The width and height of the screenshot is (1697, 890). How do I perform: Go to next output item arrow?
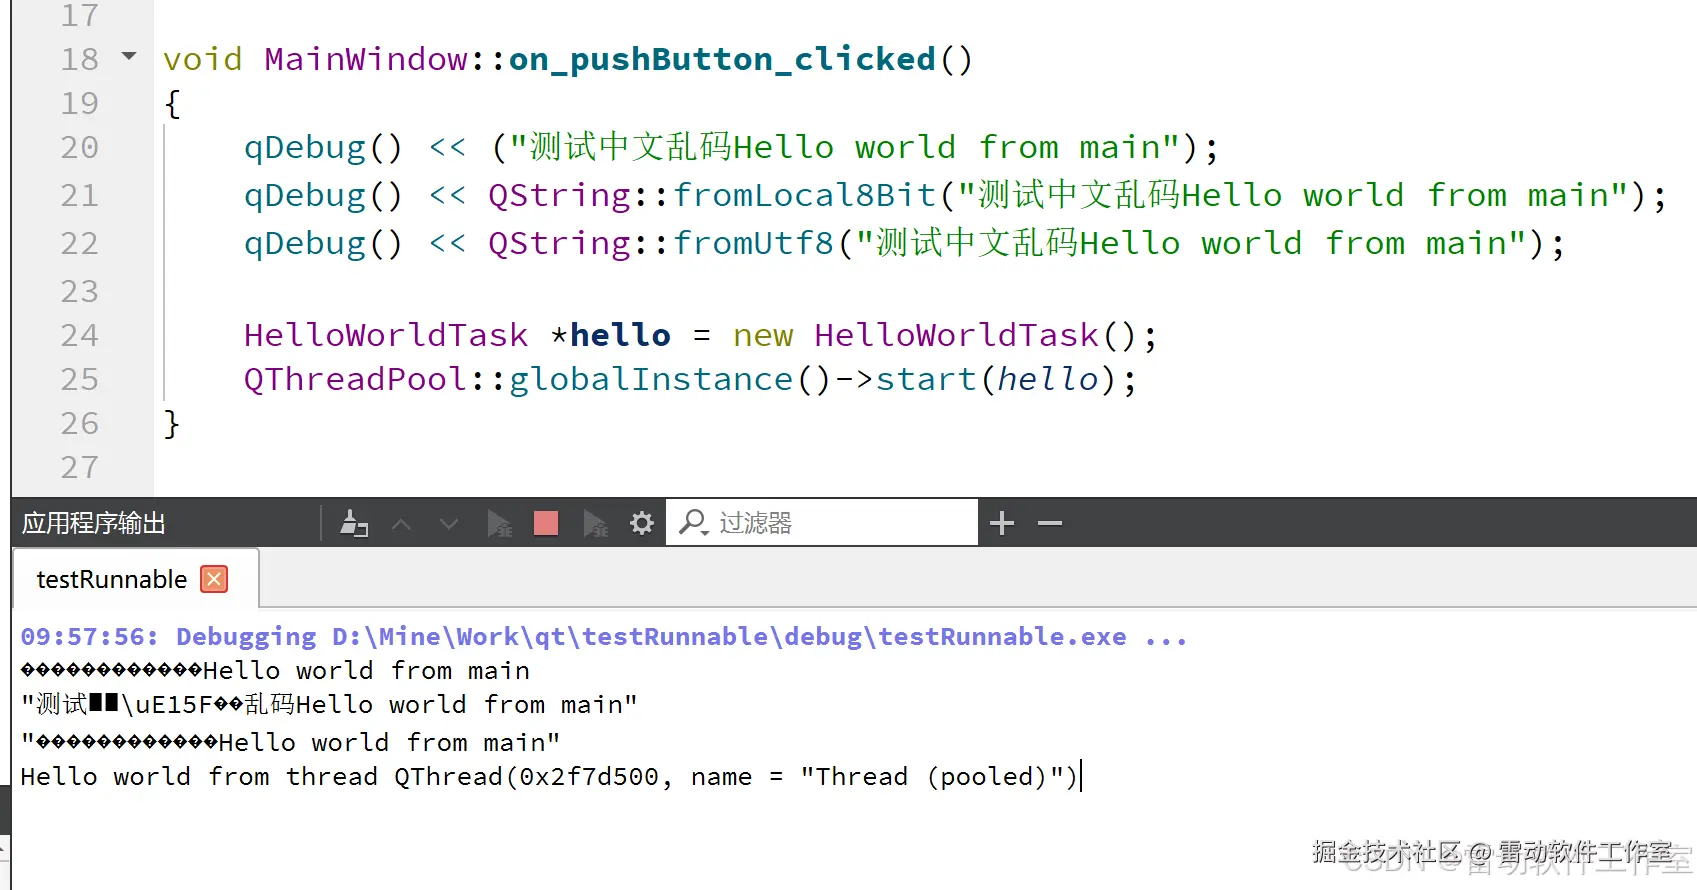[x=449, y=523]
